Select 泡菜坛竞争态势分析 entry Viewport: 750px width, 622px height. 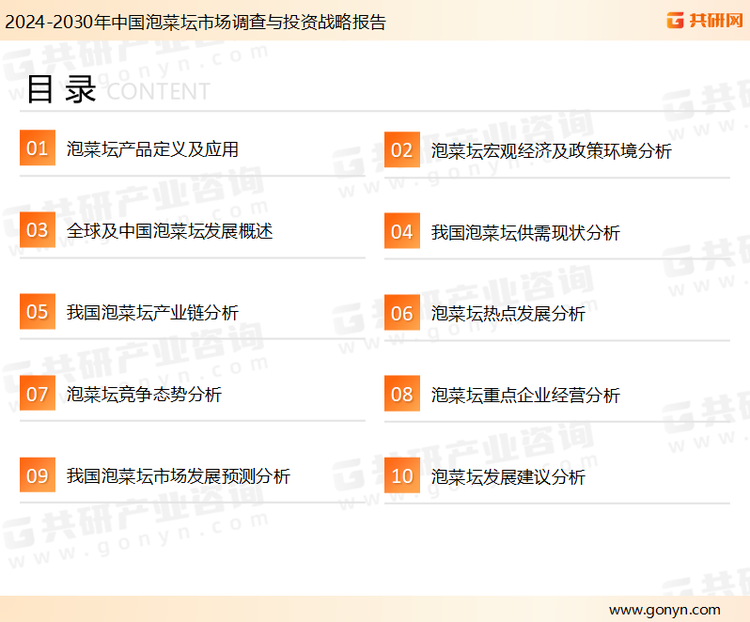[x=144, y=395]
